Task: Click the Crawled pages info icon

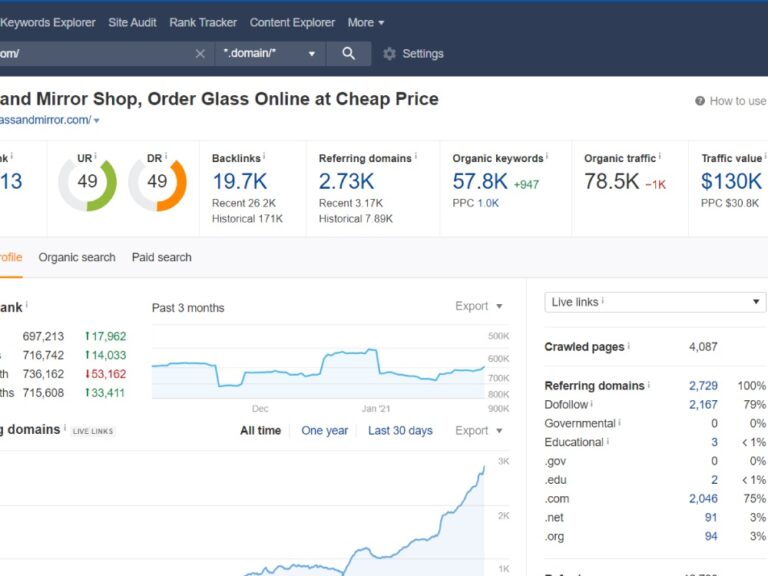Action: (x=628, y=345)
